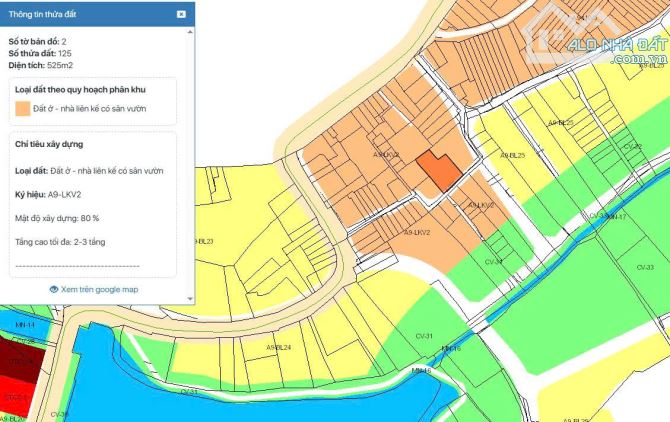
Task: Select the MN-14 zone label
Action: (x=25, y=326)
